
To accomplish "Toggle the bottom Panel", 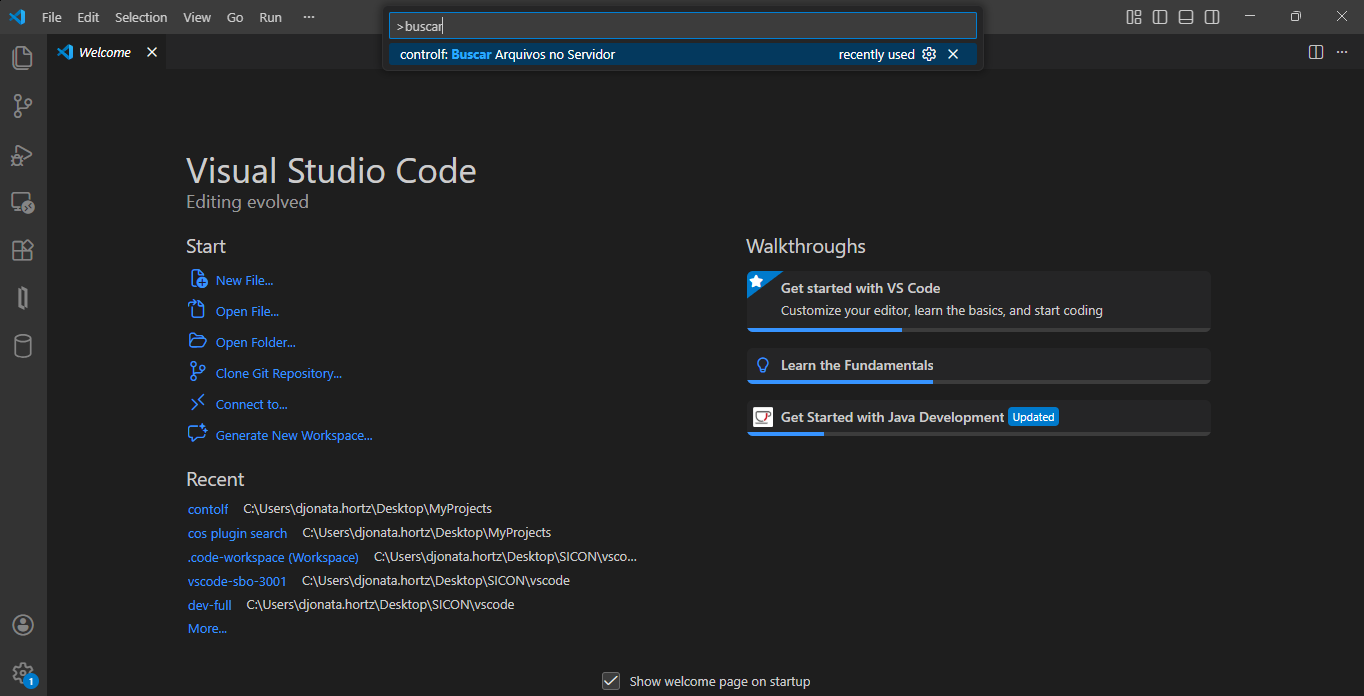I will tap(1186, 17).
